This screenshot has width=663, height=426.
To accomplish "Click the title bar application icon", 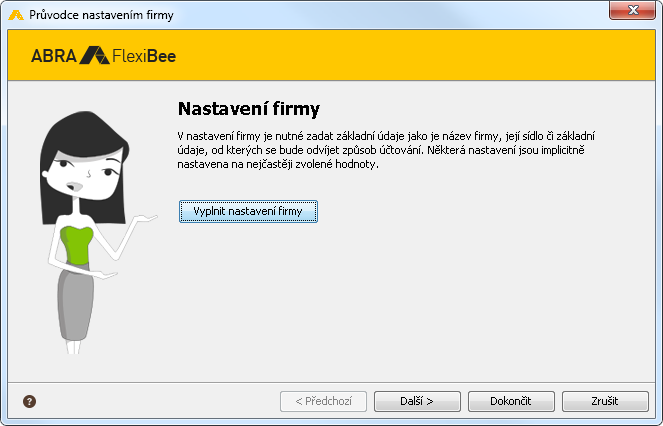I will point(16,15).
